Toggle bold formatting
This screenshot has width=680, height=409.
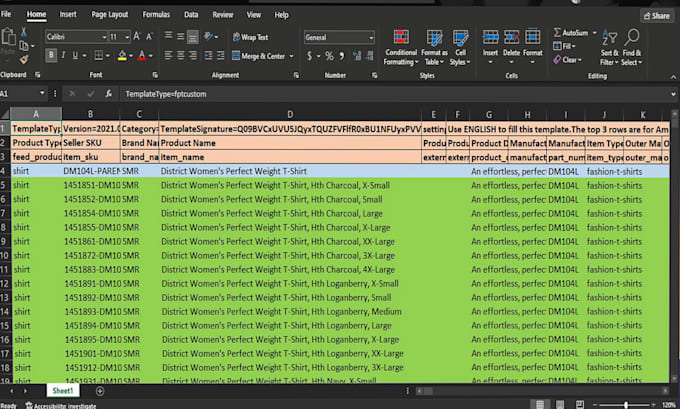50,56
